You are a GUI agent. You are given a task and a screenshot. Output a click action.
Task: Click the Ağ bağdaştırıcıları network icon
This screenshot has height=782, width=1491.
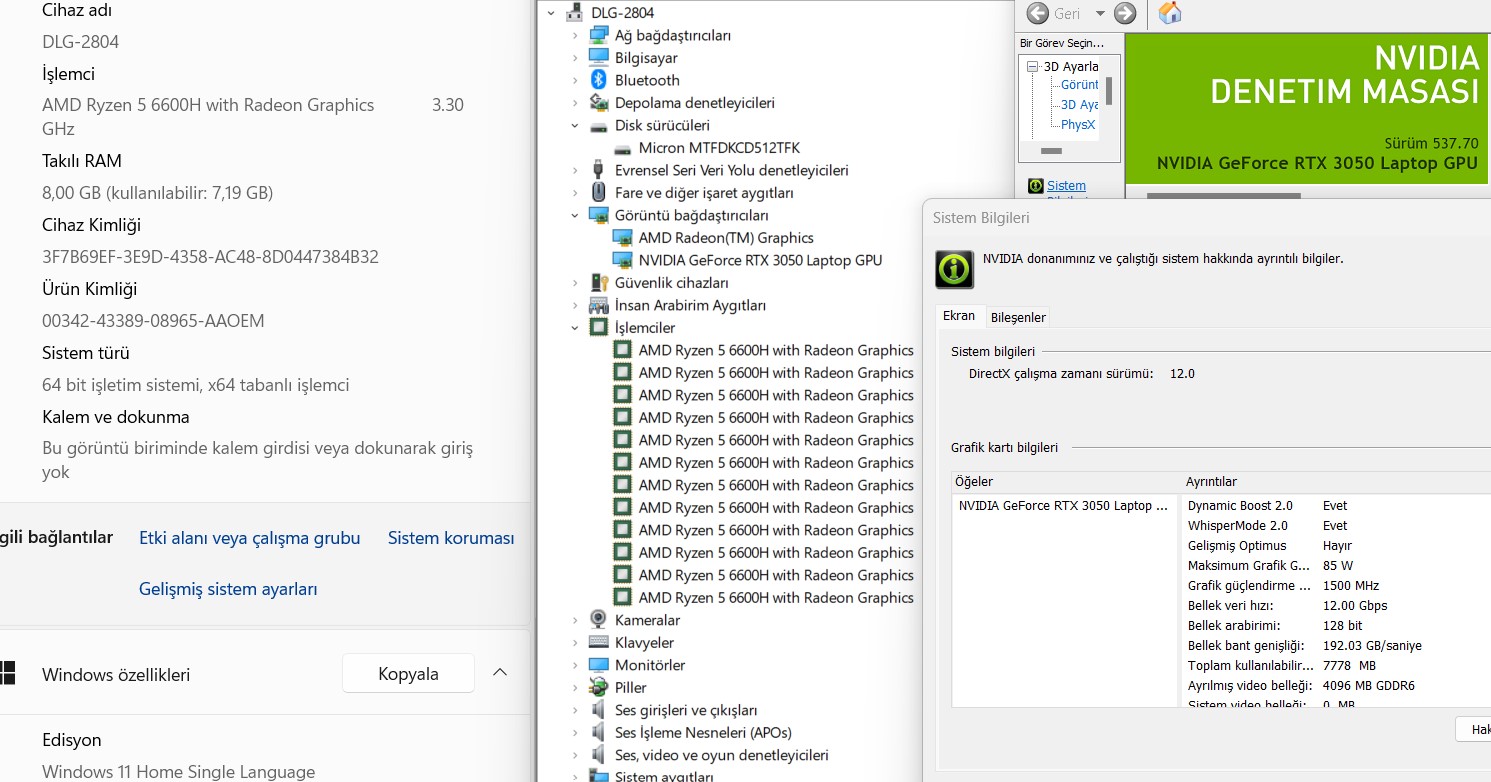(x=599, y=35)
